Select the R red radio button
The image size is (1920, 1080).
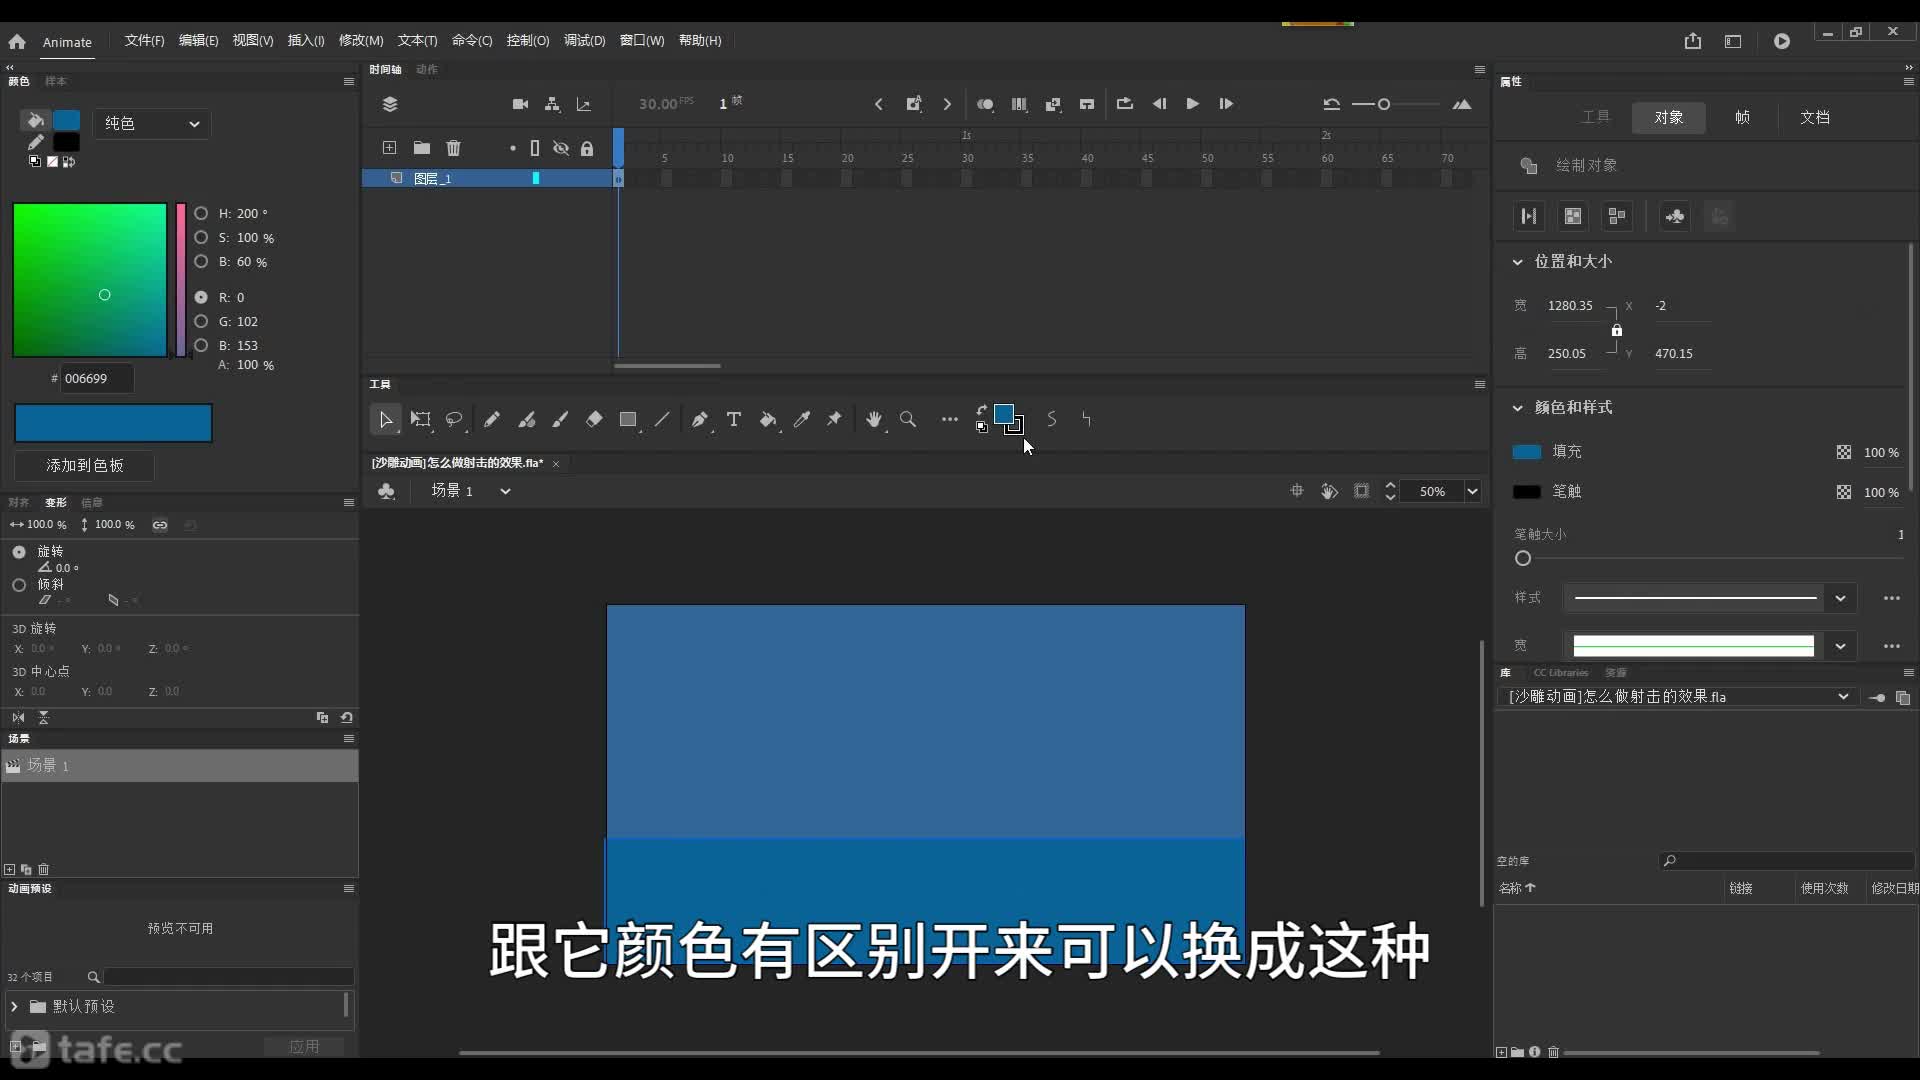tap(201, 297)
